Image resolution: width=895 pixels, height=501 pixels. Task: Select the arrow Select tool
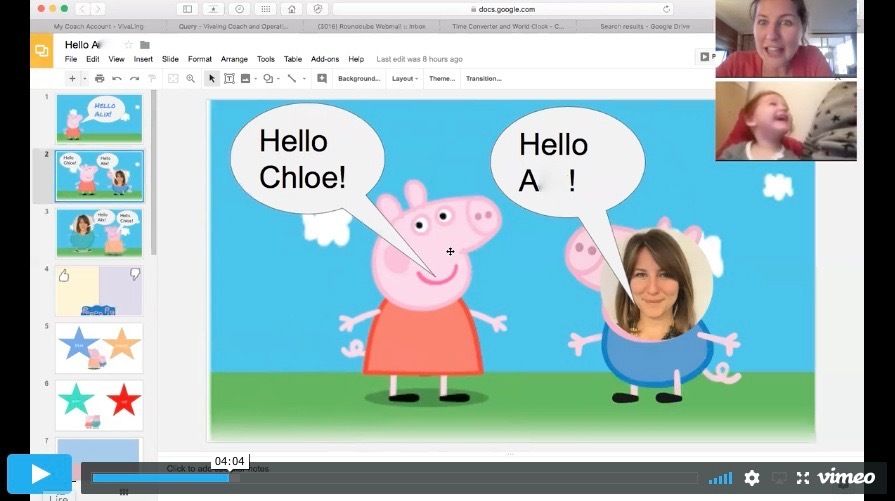pos(212,79)
